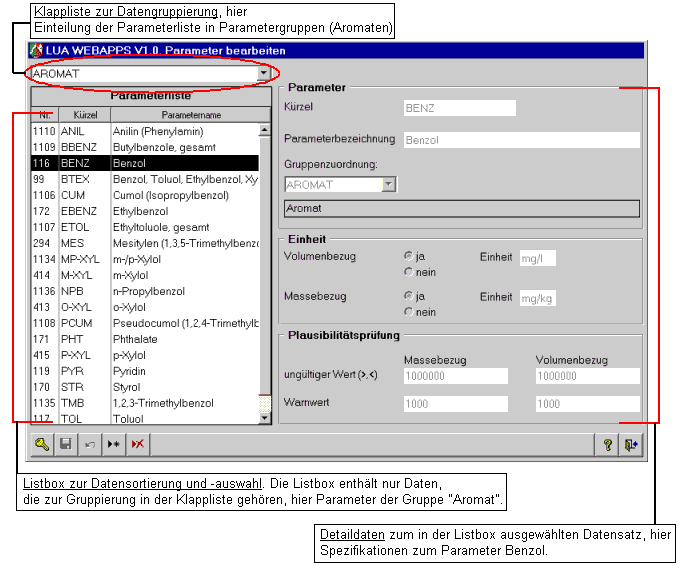Click the red X delete record icon
The width and height of the screenshot is (680, 570).
[136, 445]
